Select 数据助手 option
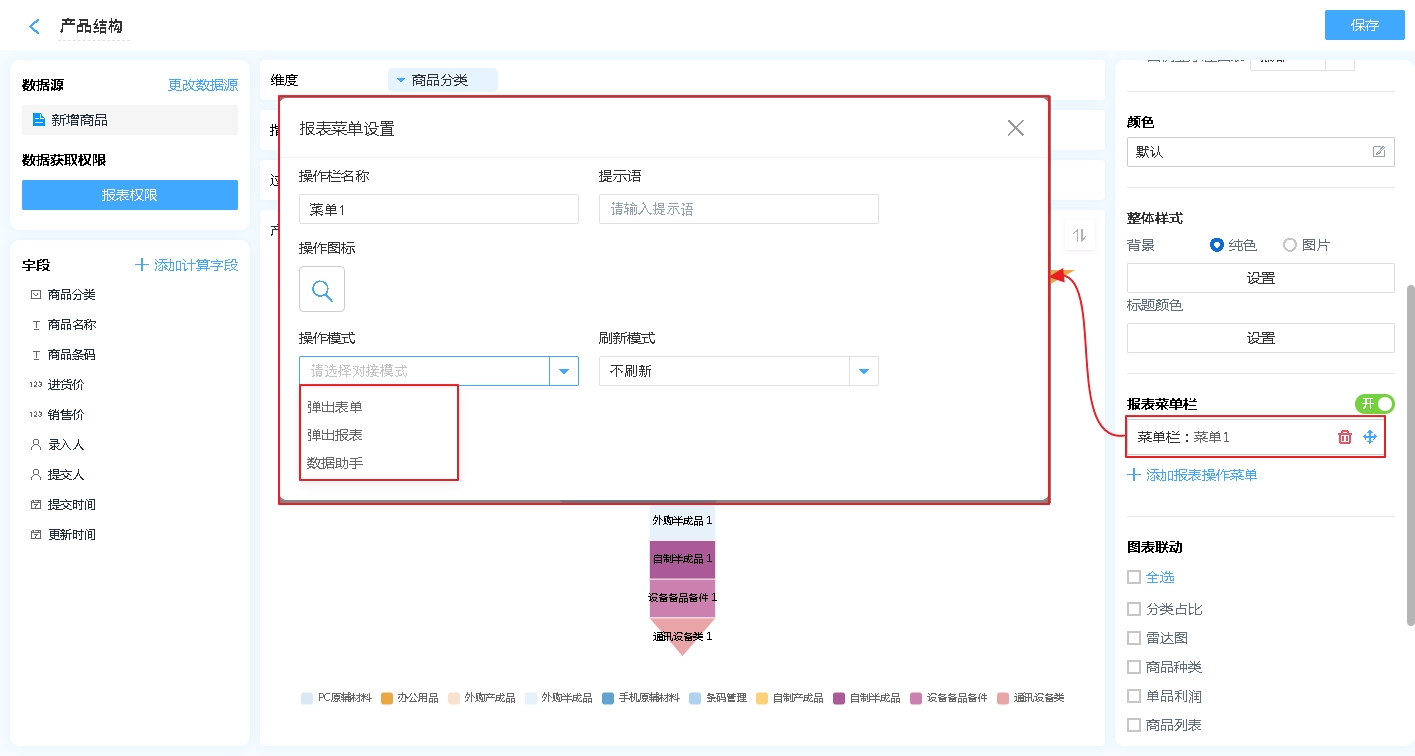Image resolution: width=1415 pixels, height=756 pixels. pos(335,463)
